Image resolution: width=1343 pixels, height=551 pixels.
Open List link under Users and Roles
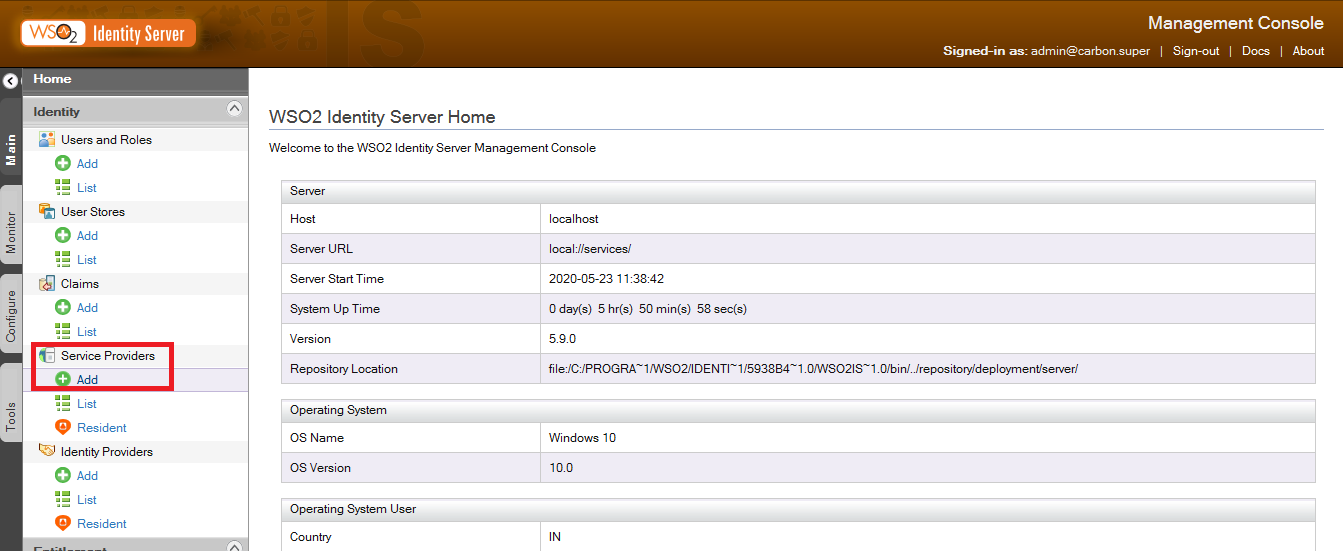[87, 188]
